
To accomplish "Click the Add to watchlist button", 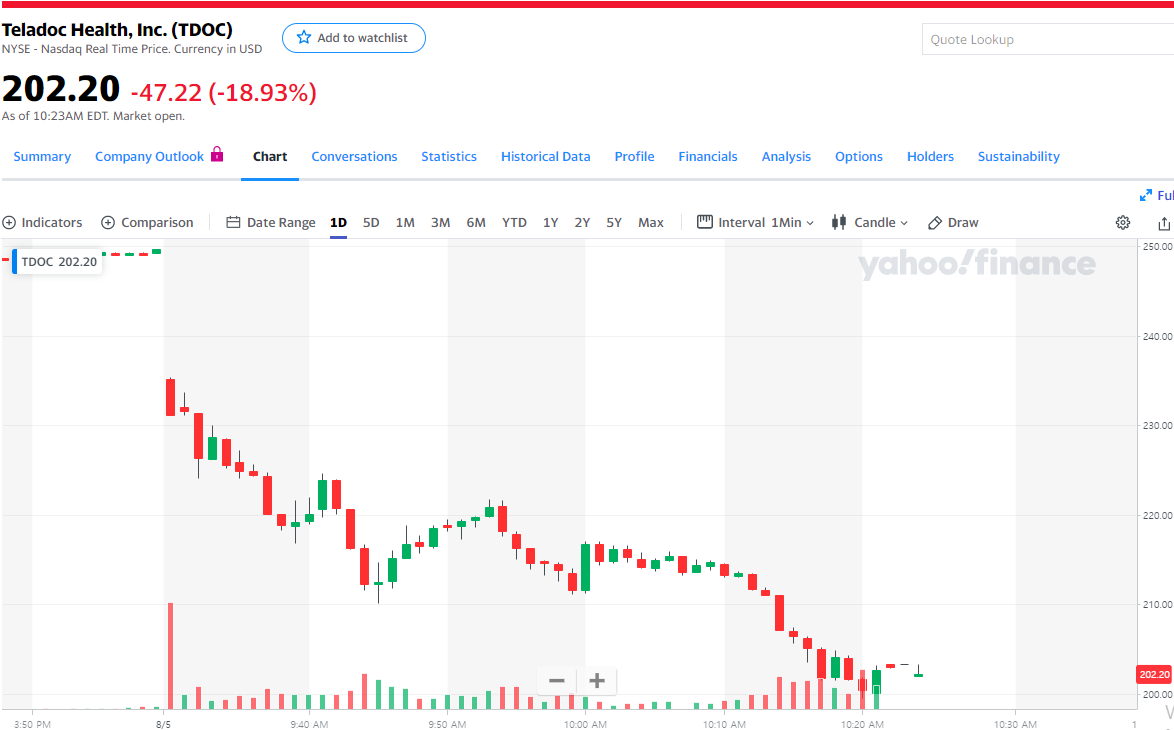I will coord(354,38).
